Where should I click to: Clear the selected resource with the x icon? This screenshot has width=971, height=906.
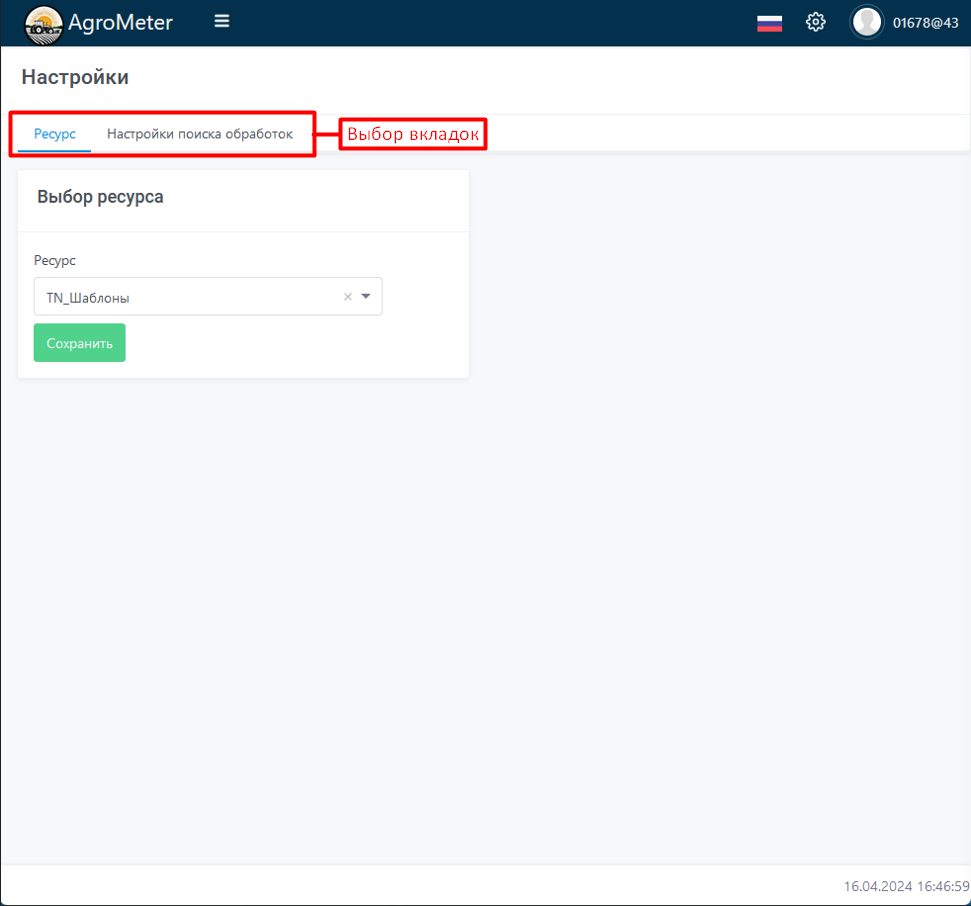tap(348, 297)
